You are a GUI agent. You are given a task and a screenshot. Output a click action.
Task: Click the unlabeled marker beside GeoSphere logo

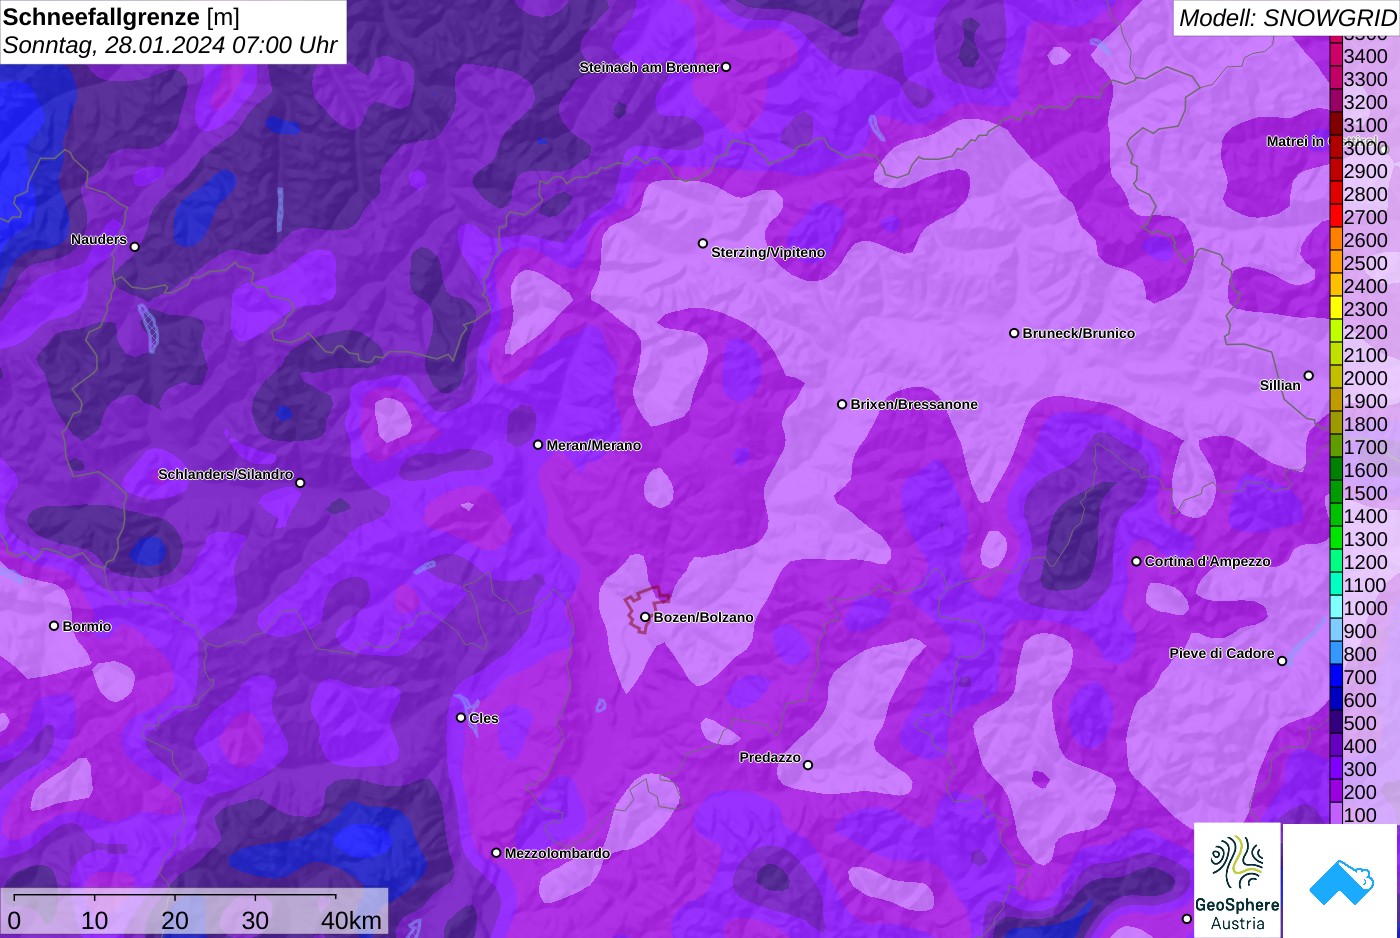coord(1187,919)
